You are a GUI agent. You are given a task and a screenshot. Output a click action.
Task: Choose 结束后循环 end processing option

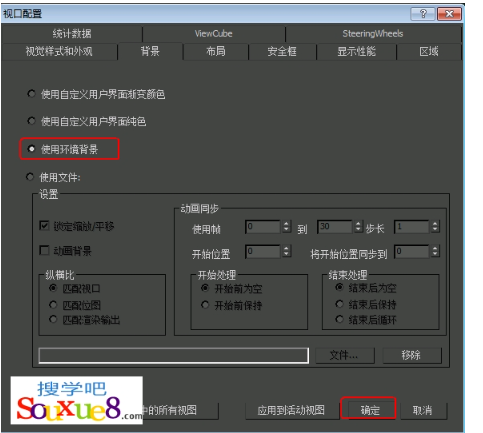pos(339,319)
